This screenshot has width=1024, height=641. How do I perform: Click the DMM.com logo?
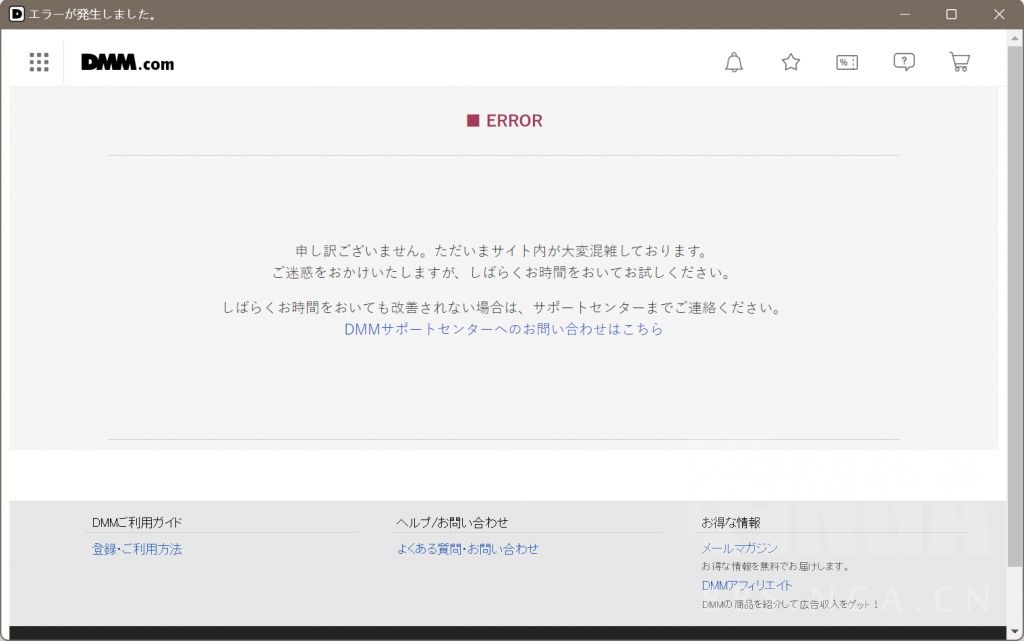(x=126, y=61)
